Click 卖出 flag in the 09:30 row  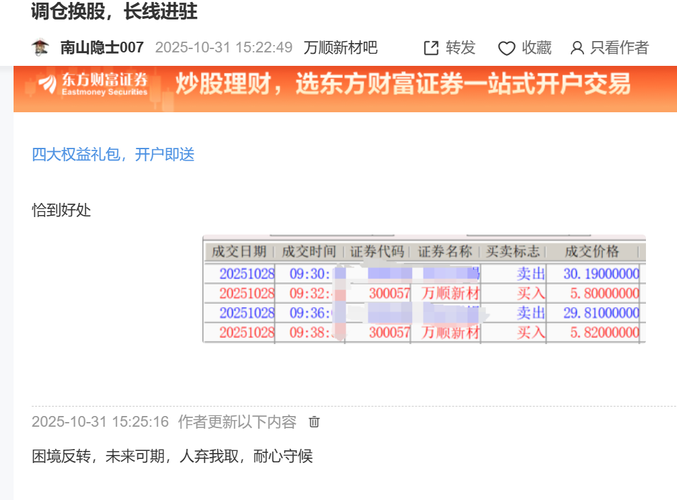click(x=531, y=274)
